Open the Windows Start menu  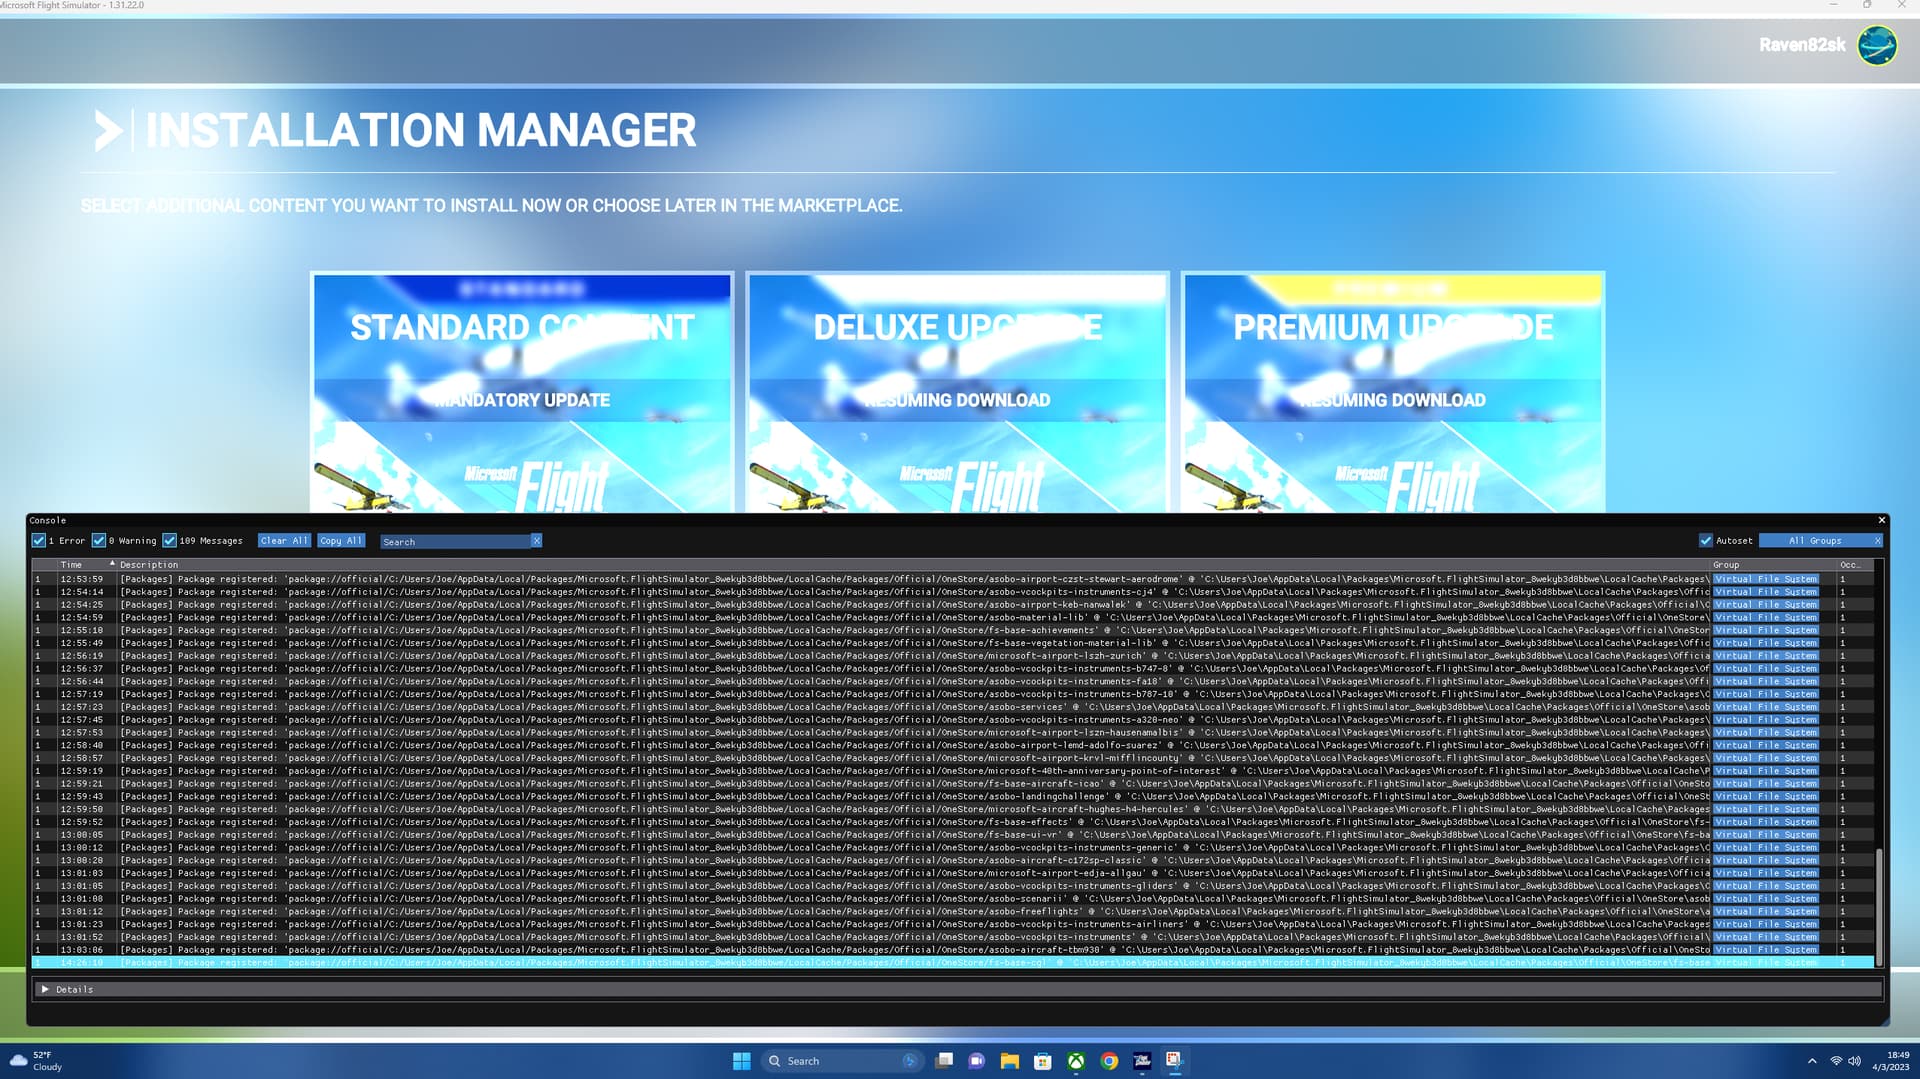pyautogui.click(x=741, y=1061)
